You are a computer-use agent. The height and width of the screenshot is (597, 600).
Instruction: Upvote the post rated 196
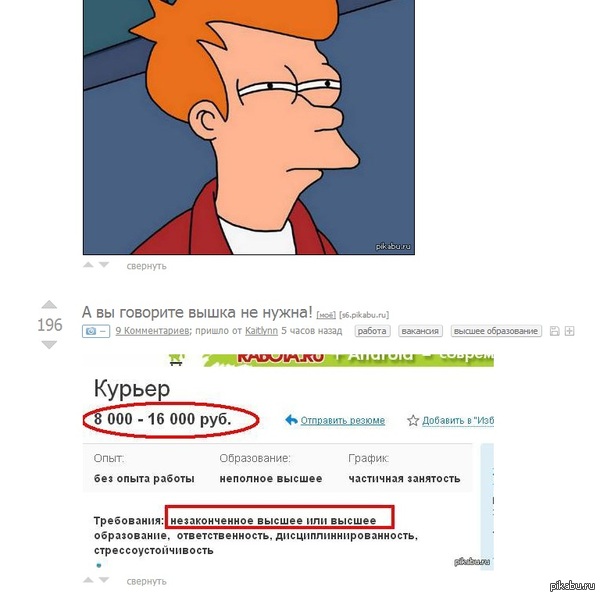49,305
